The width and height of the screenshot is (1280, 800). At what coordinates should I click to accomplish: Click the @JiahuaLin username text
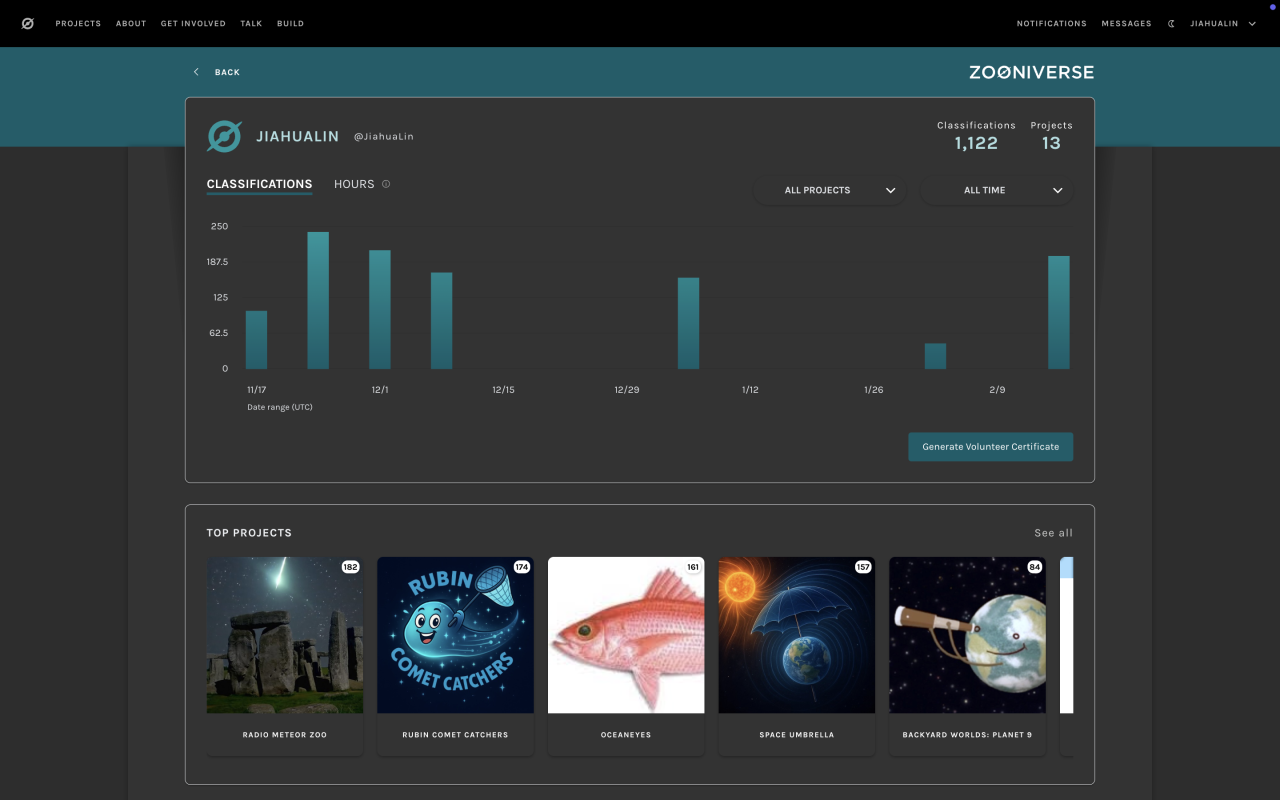tap(383, 137)
